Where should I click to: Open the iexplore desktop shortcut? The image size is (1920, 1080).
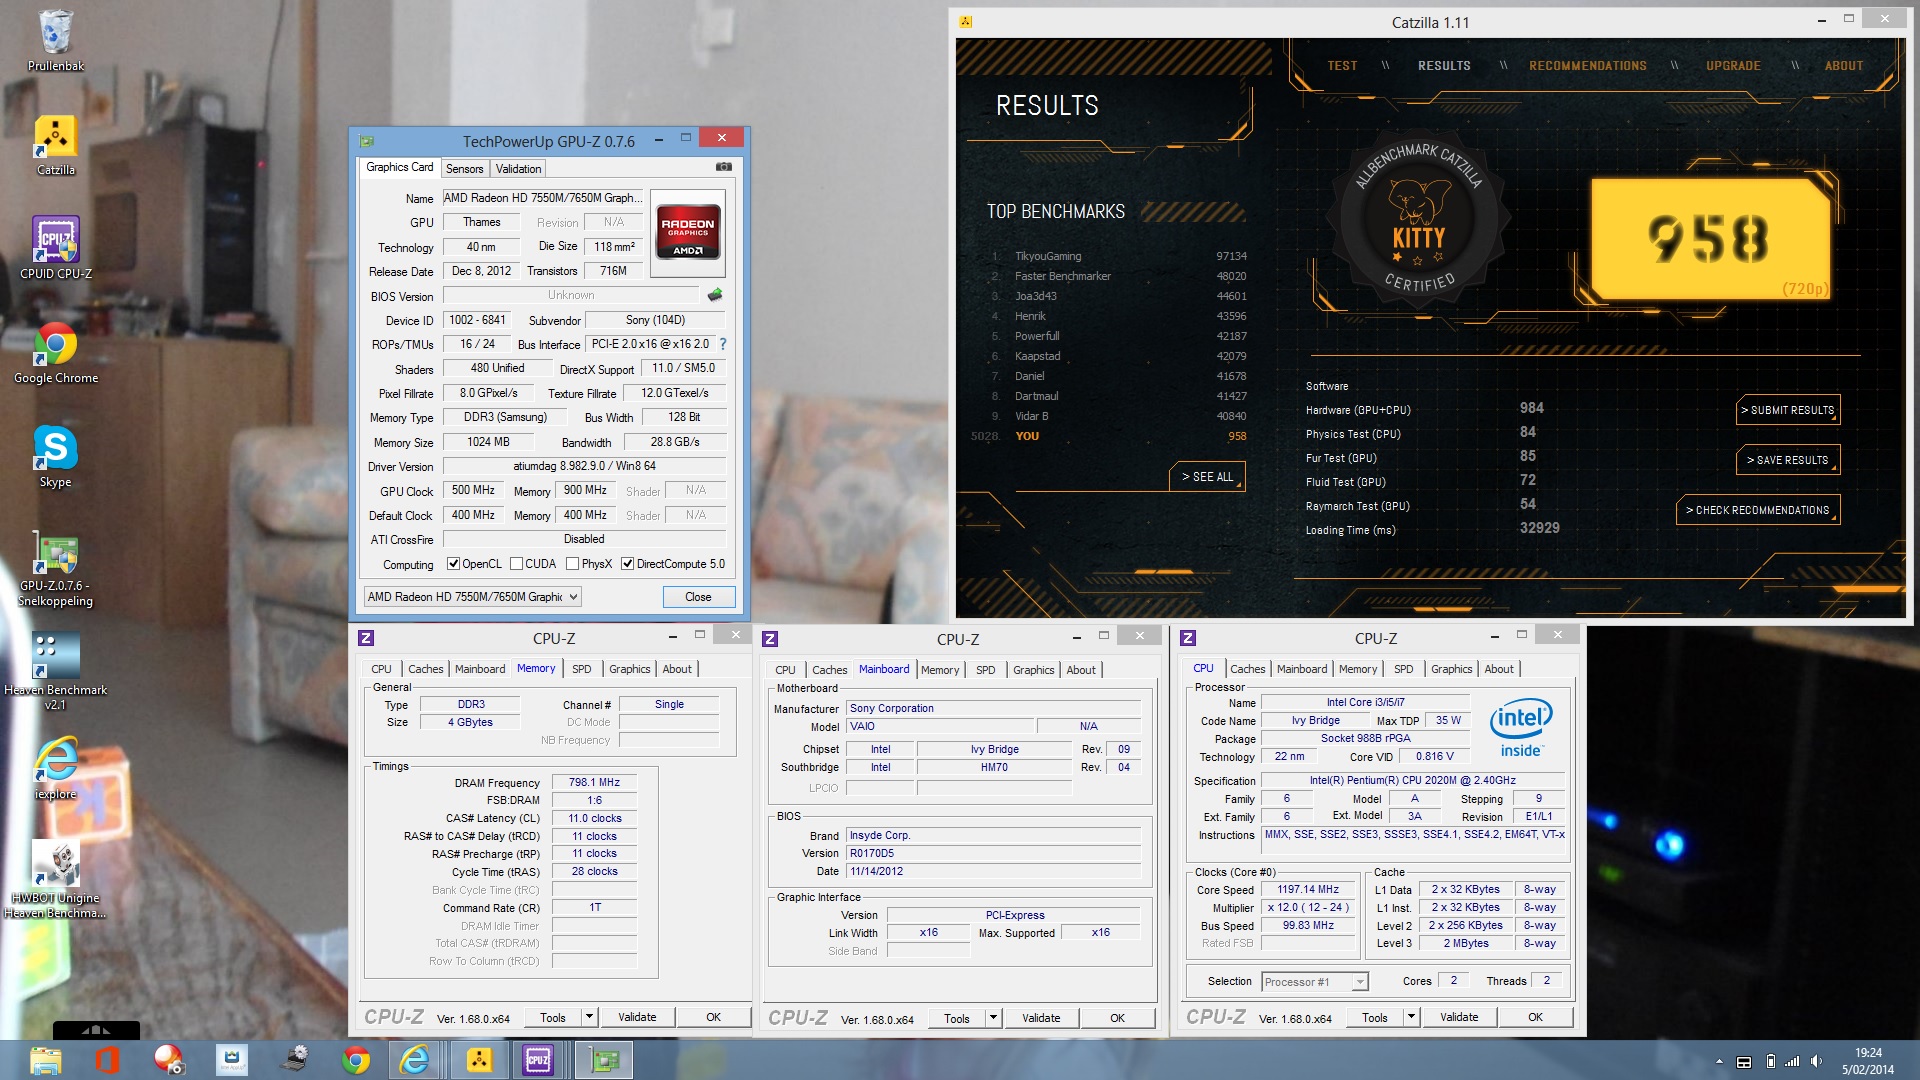[x=56, y=768]
